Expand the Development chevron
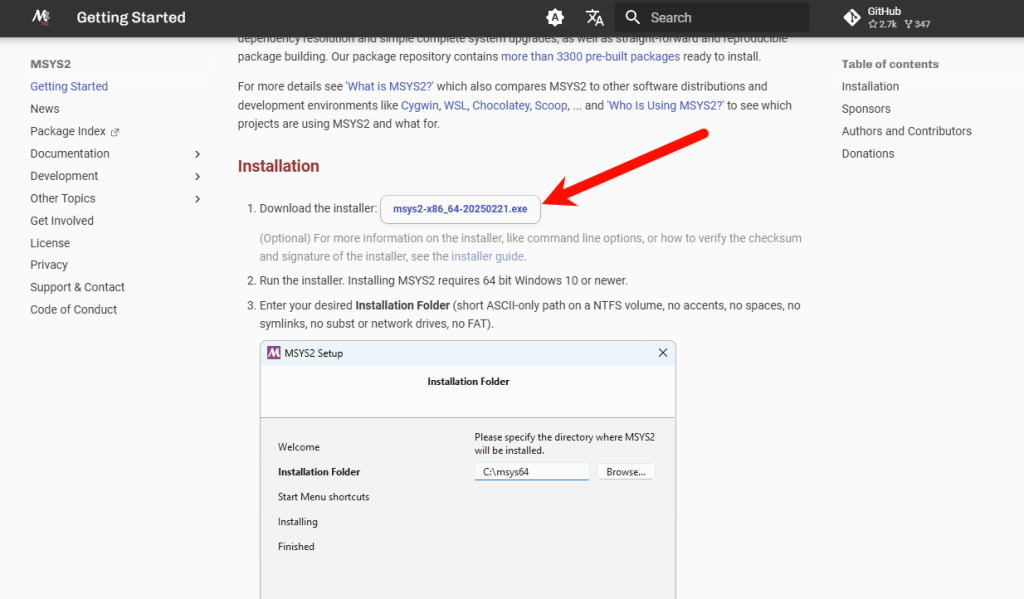Viewport: 1024px width, 599px height. 197,176
